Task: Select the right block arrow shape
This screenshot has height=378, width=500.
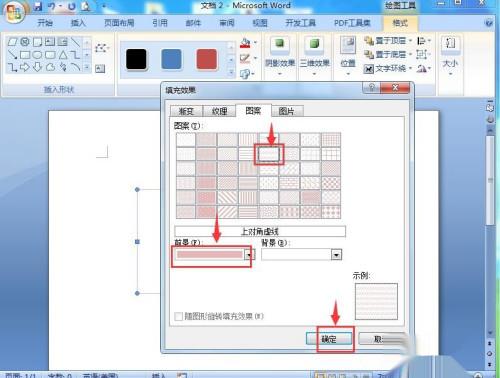Action: pyautogui.click(x=25, y=67)
